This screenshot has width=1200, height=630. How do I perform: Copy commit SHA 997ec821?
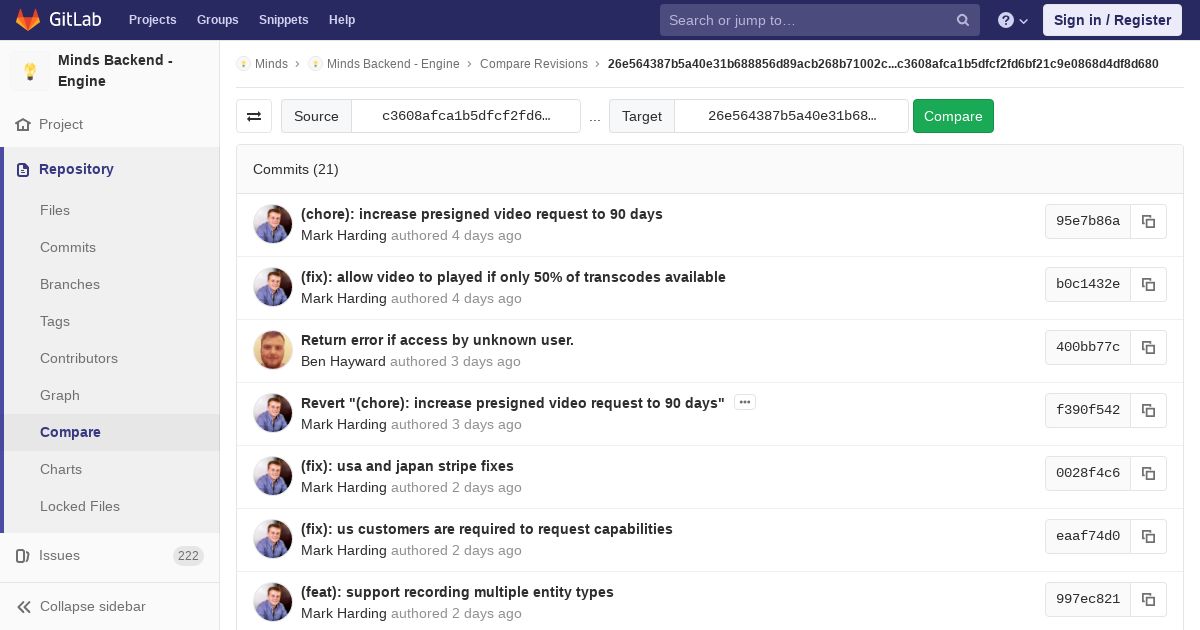click(1148, 599)
